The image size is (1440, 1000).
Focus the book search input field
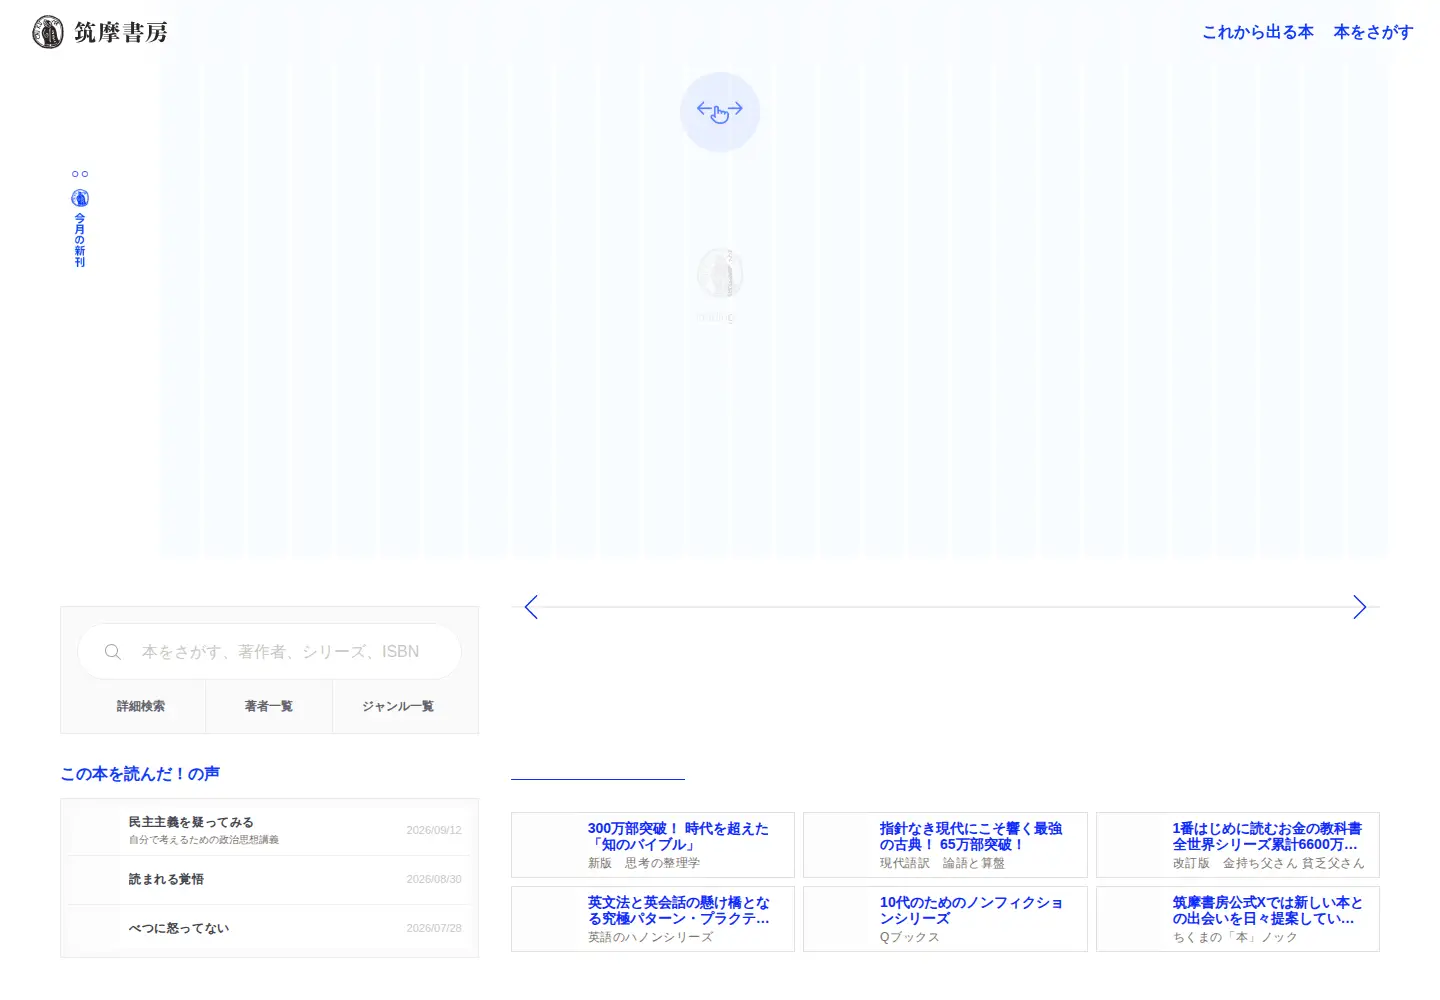click(269, 652)
